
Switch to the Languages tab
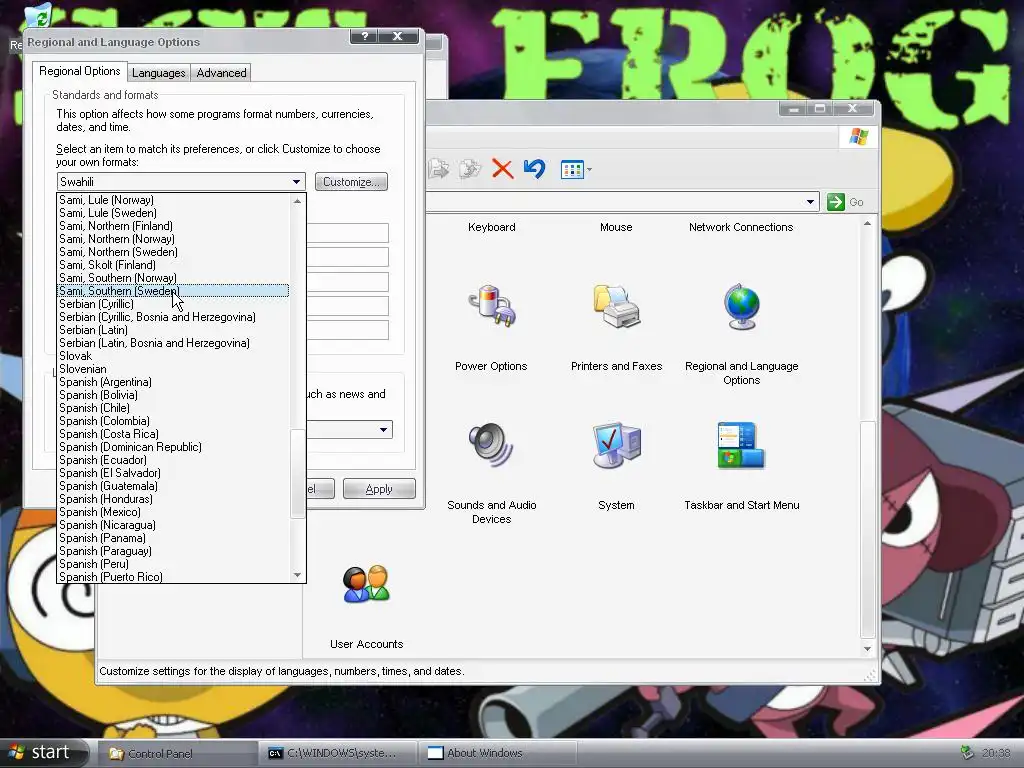[x=159, y=72]
